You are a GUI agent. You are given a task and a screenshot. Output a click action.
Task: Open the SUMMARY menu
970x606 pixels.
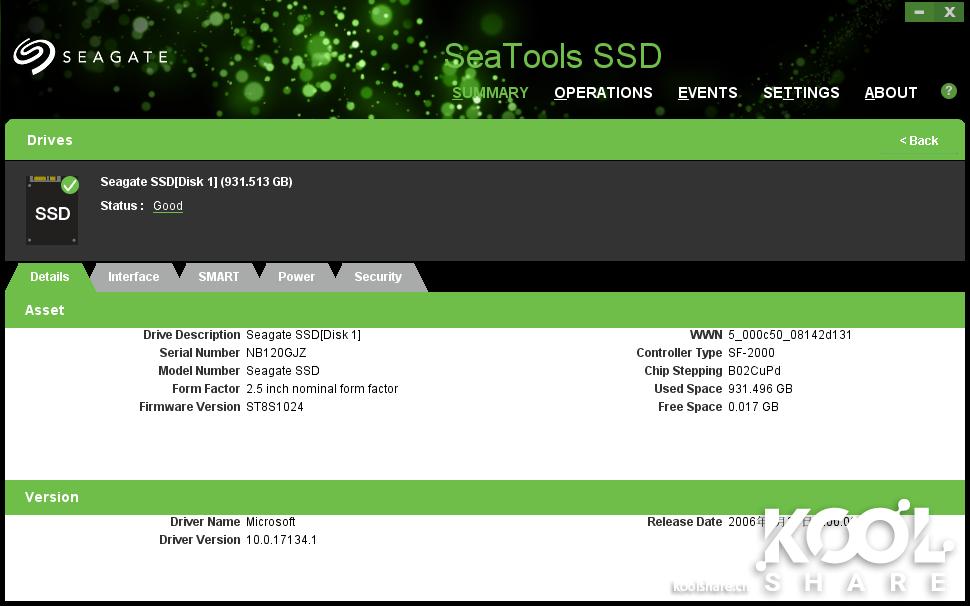point(490,93)
